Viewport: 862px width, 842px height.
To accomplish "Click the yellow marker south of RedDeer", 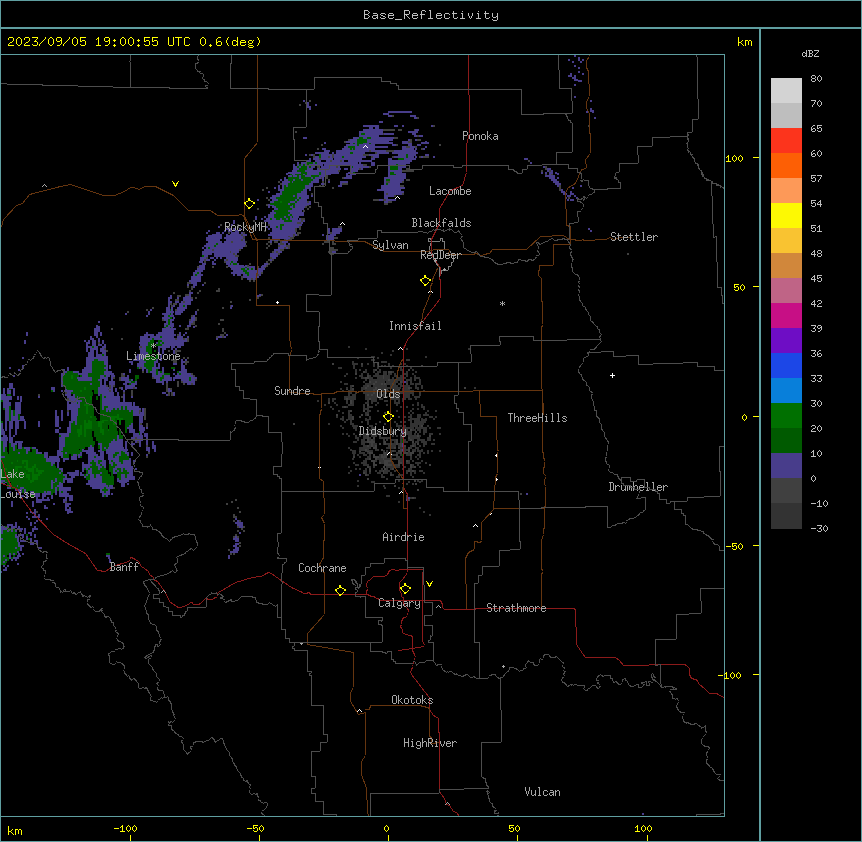I will coord(426,281).
